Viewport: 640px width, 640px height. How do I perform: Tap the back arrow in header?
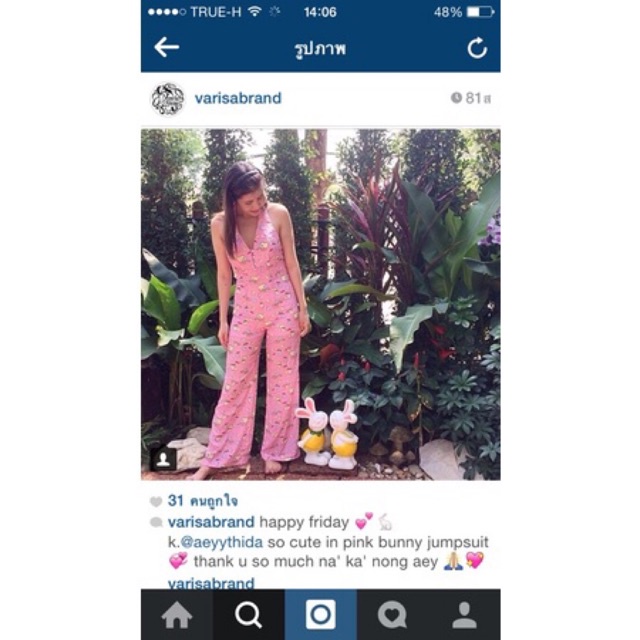pyautogui.click(x=167, y=47)
